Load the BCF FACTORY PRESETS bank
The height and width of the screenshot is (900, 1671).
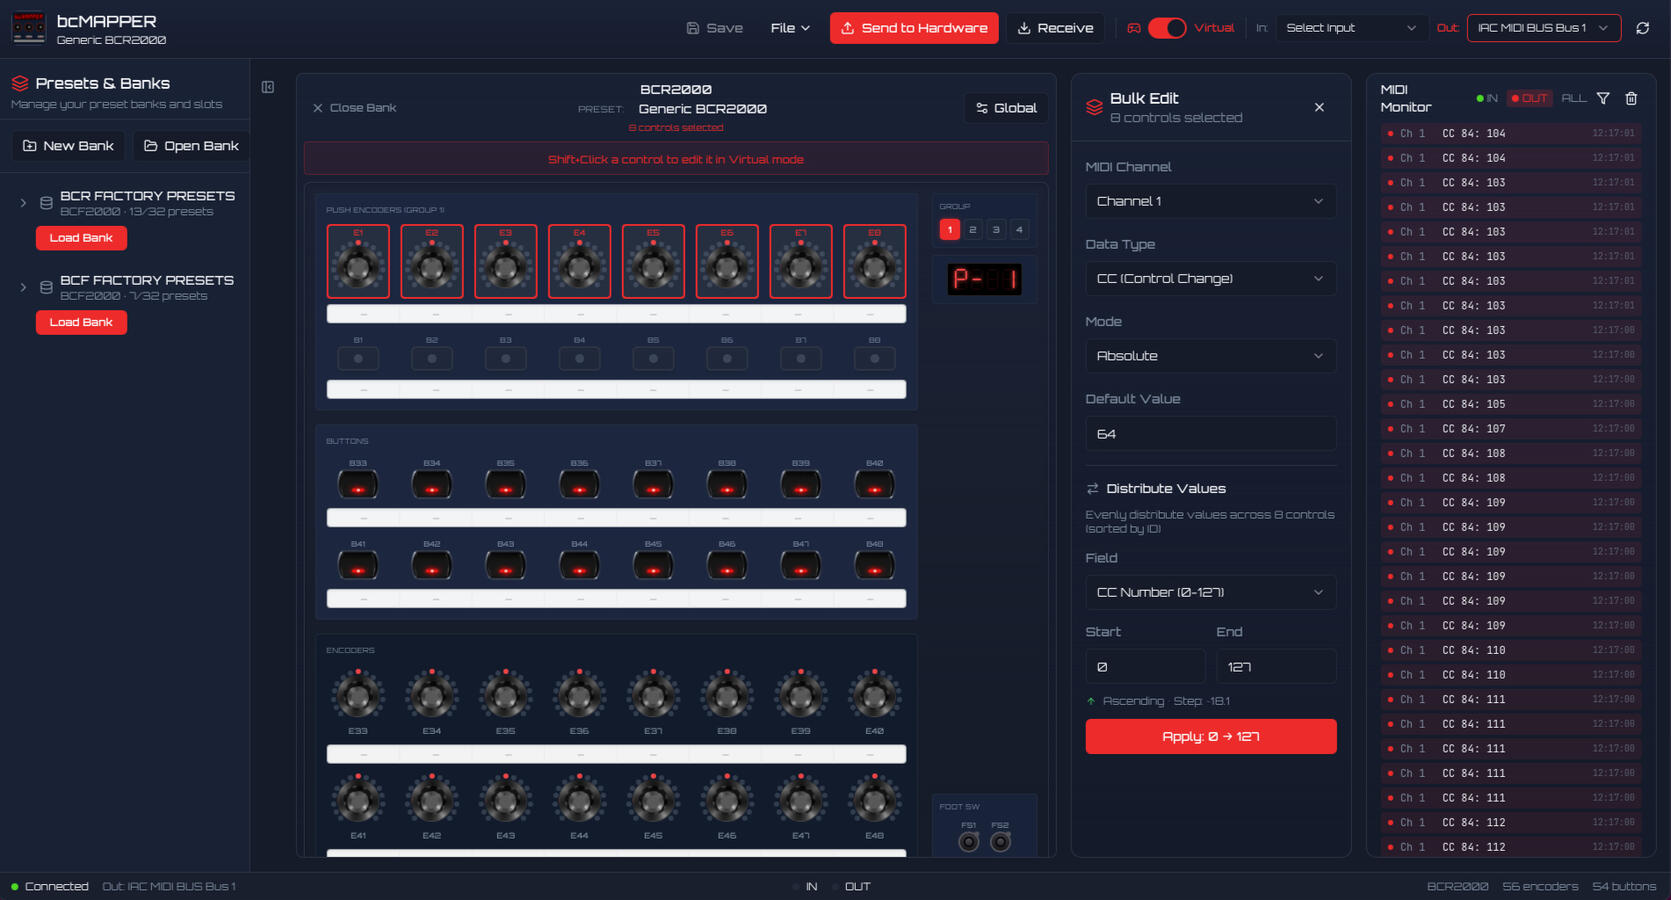coord(81,322)
